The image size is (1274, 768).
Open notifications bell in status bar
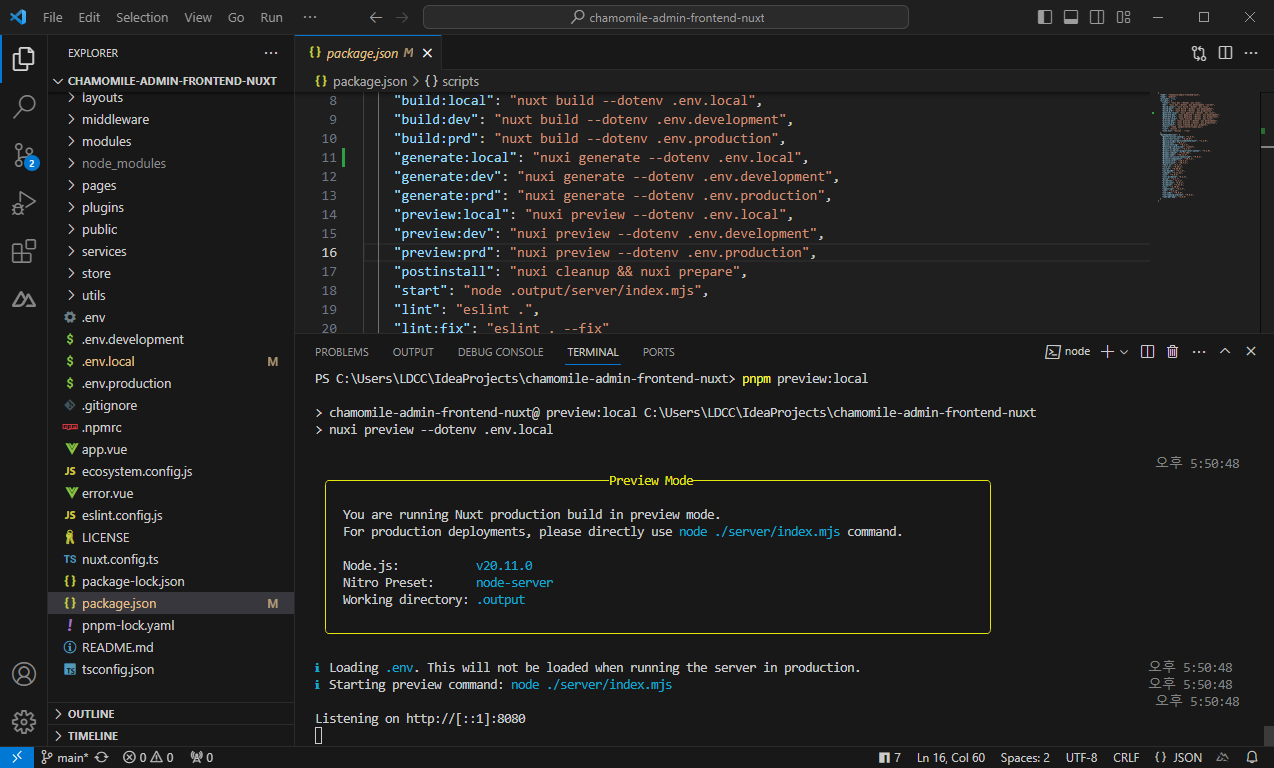tap(1251, 757)
